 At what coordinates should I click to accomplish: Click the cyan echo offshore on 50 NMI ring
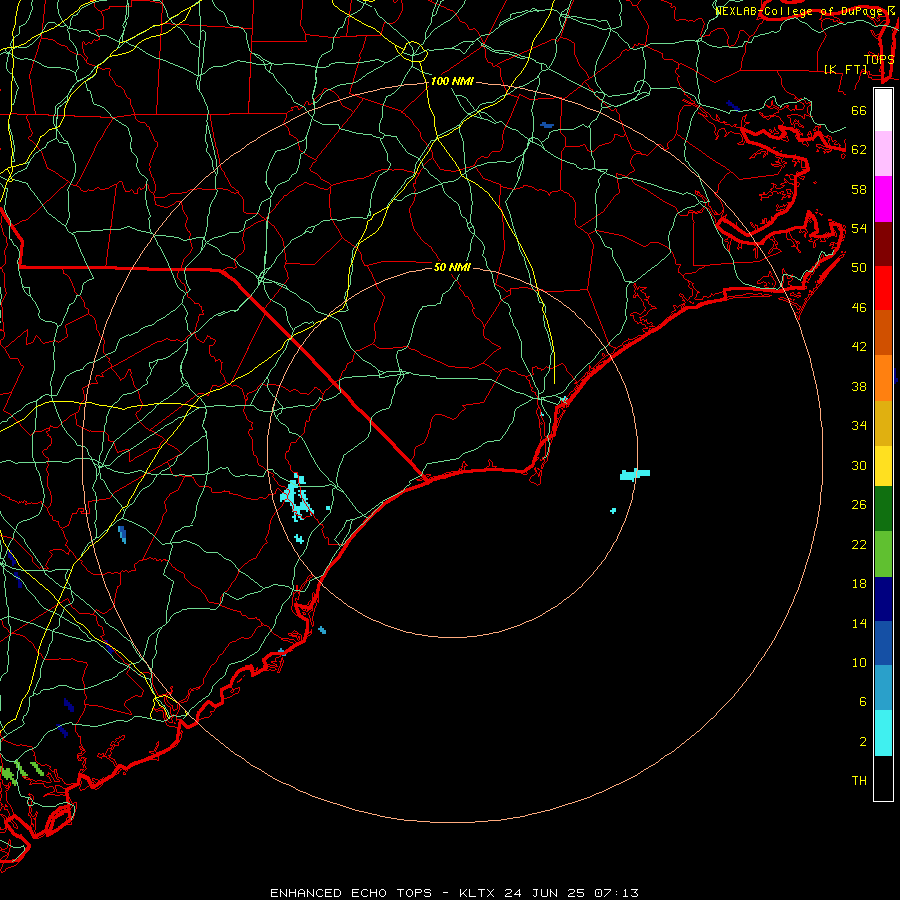click(x=635, y=474)
